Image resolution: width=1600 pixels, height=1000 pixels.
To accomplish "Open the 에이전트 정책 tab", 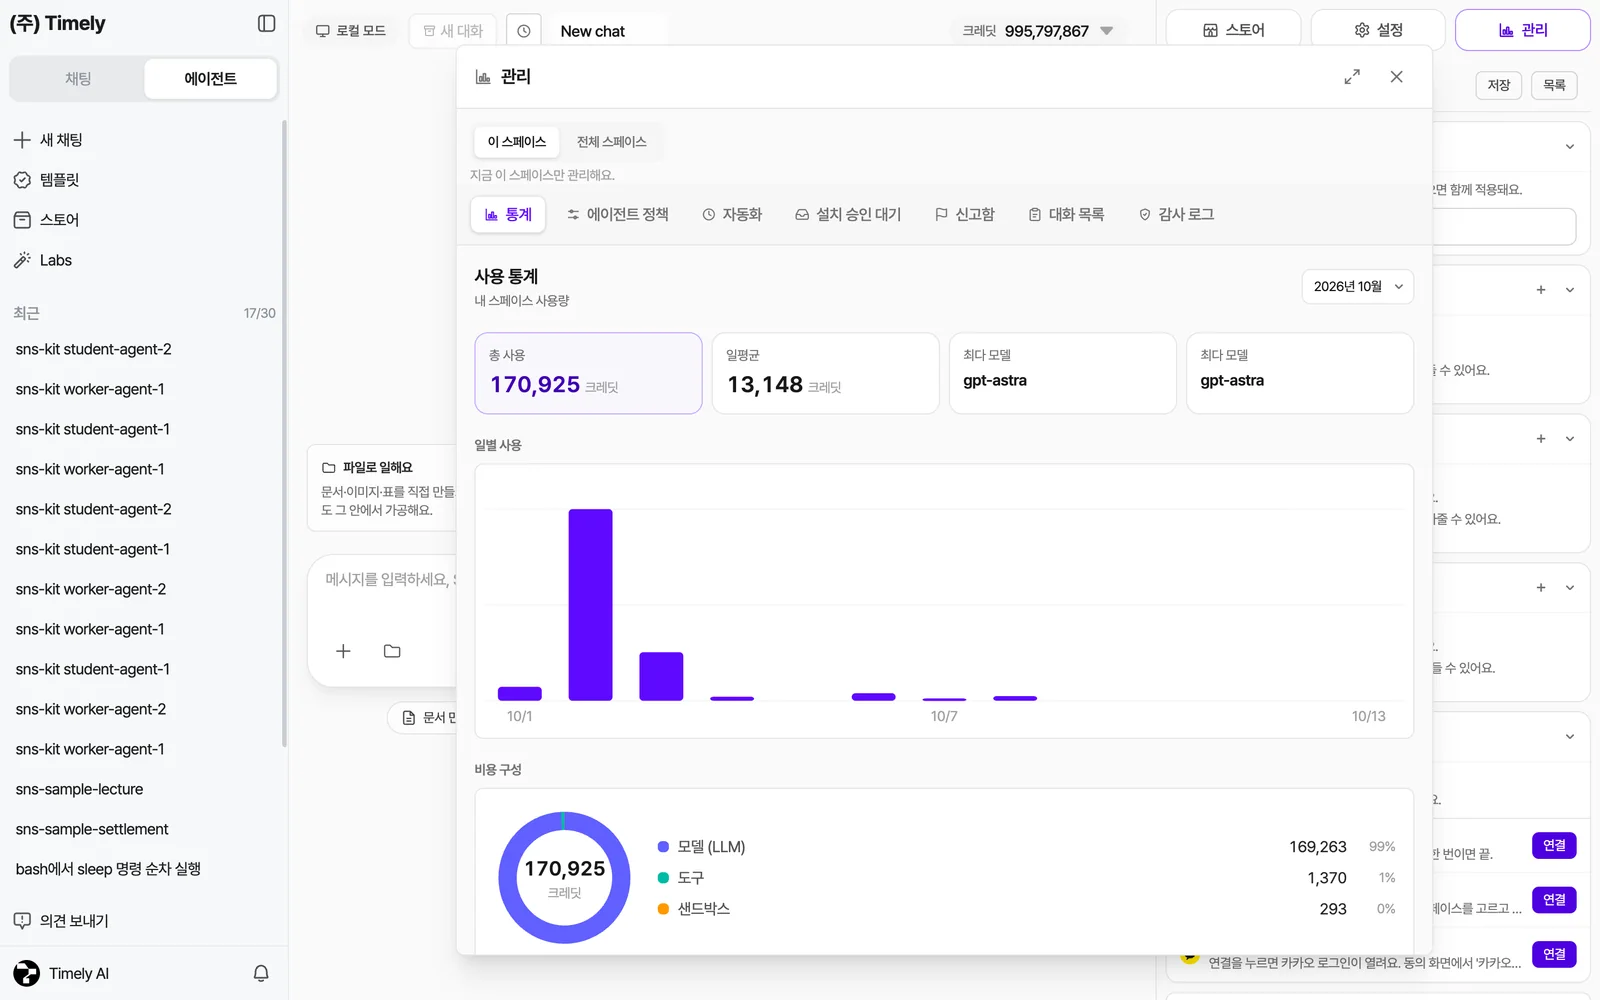I will tap(618, 215).
